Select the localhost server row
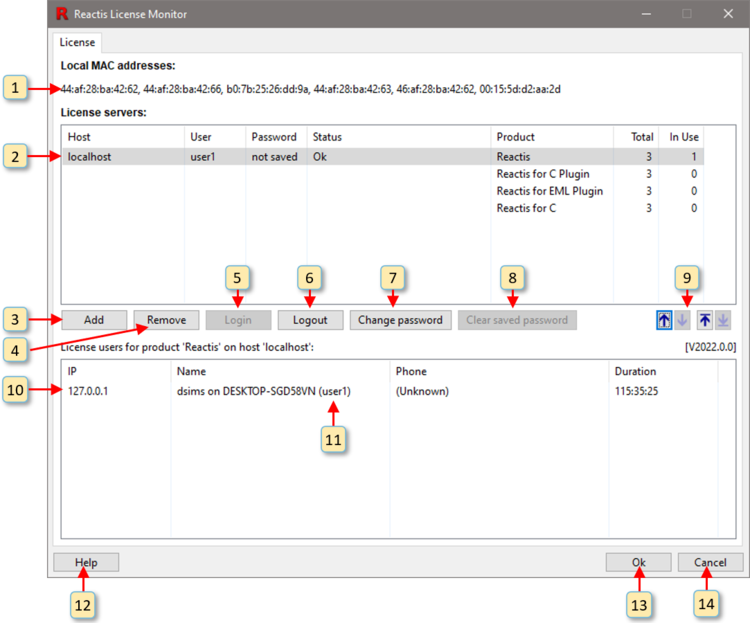 [x=383, y=156]
